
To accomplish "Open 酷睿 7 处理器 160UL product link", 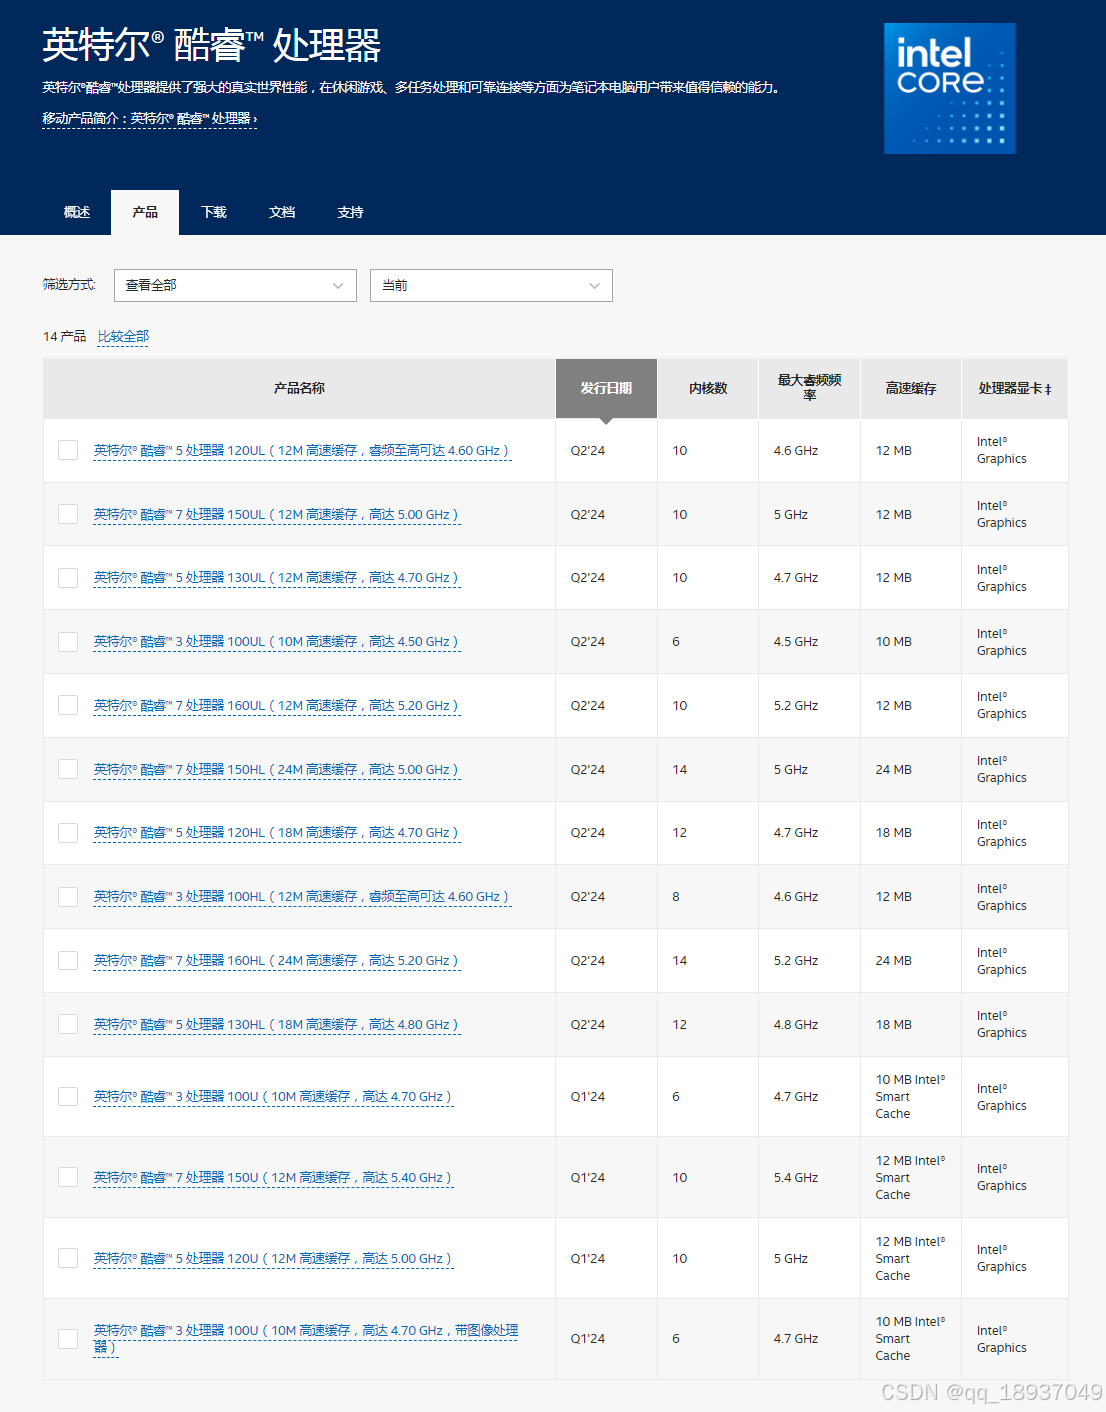I will [x=276, y=706].
